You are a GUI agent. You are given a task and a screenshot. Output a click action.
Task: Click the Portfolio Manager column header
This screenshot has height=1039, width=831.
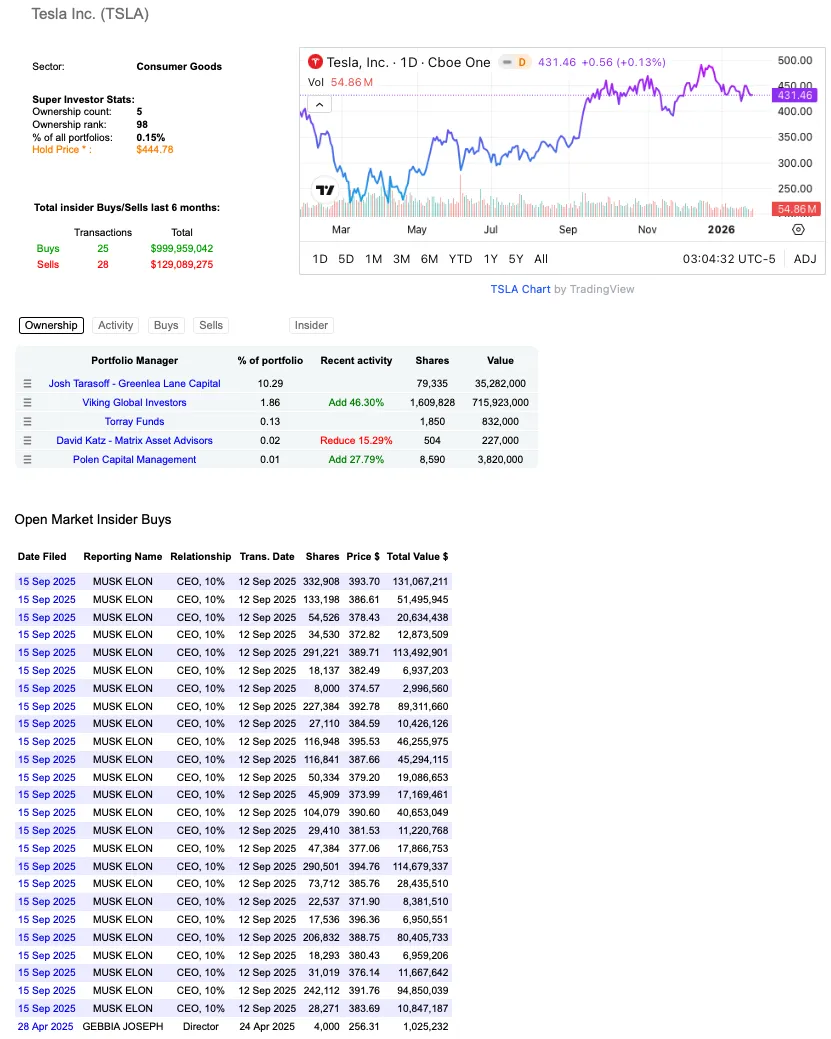coord(135,360)
